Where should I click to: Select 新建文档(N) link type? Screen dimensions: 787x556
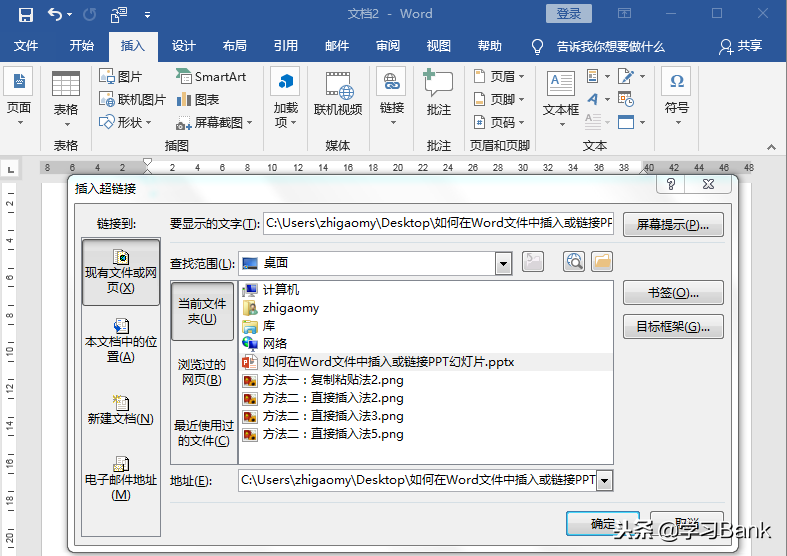click(x=121, y=410)
